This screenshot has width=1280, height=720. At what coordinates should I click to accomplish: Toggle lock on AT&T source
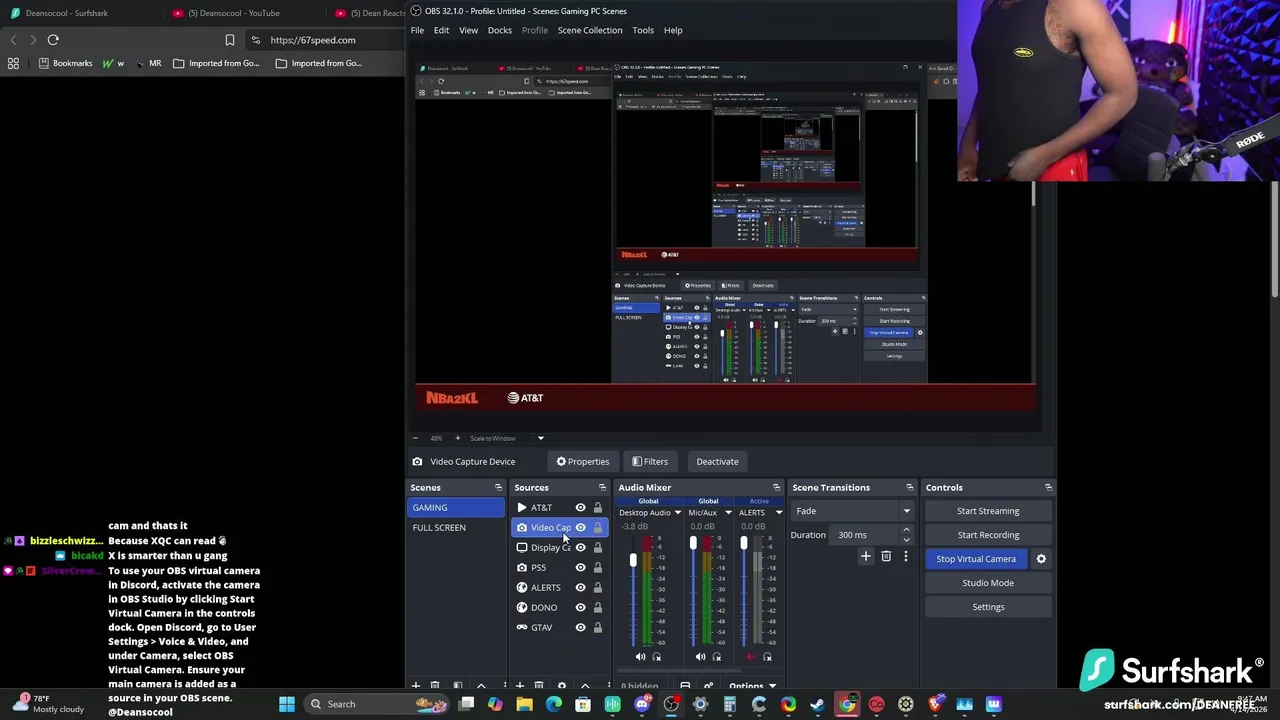pyautogui.click(x=598, y=508)
